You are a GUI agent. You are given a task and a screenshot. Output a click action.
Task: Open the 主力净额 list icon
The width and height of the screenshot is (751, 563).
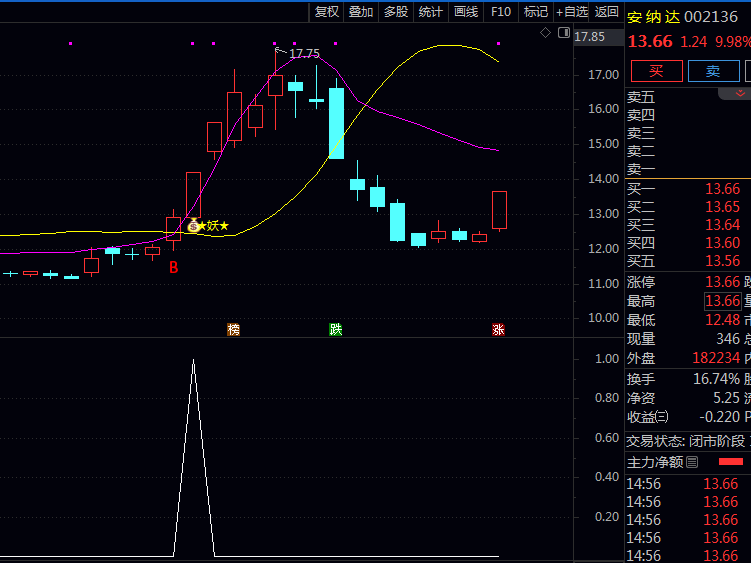[x=694, y=462]
